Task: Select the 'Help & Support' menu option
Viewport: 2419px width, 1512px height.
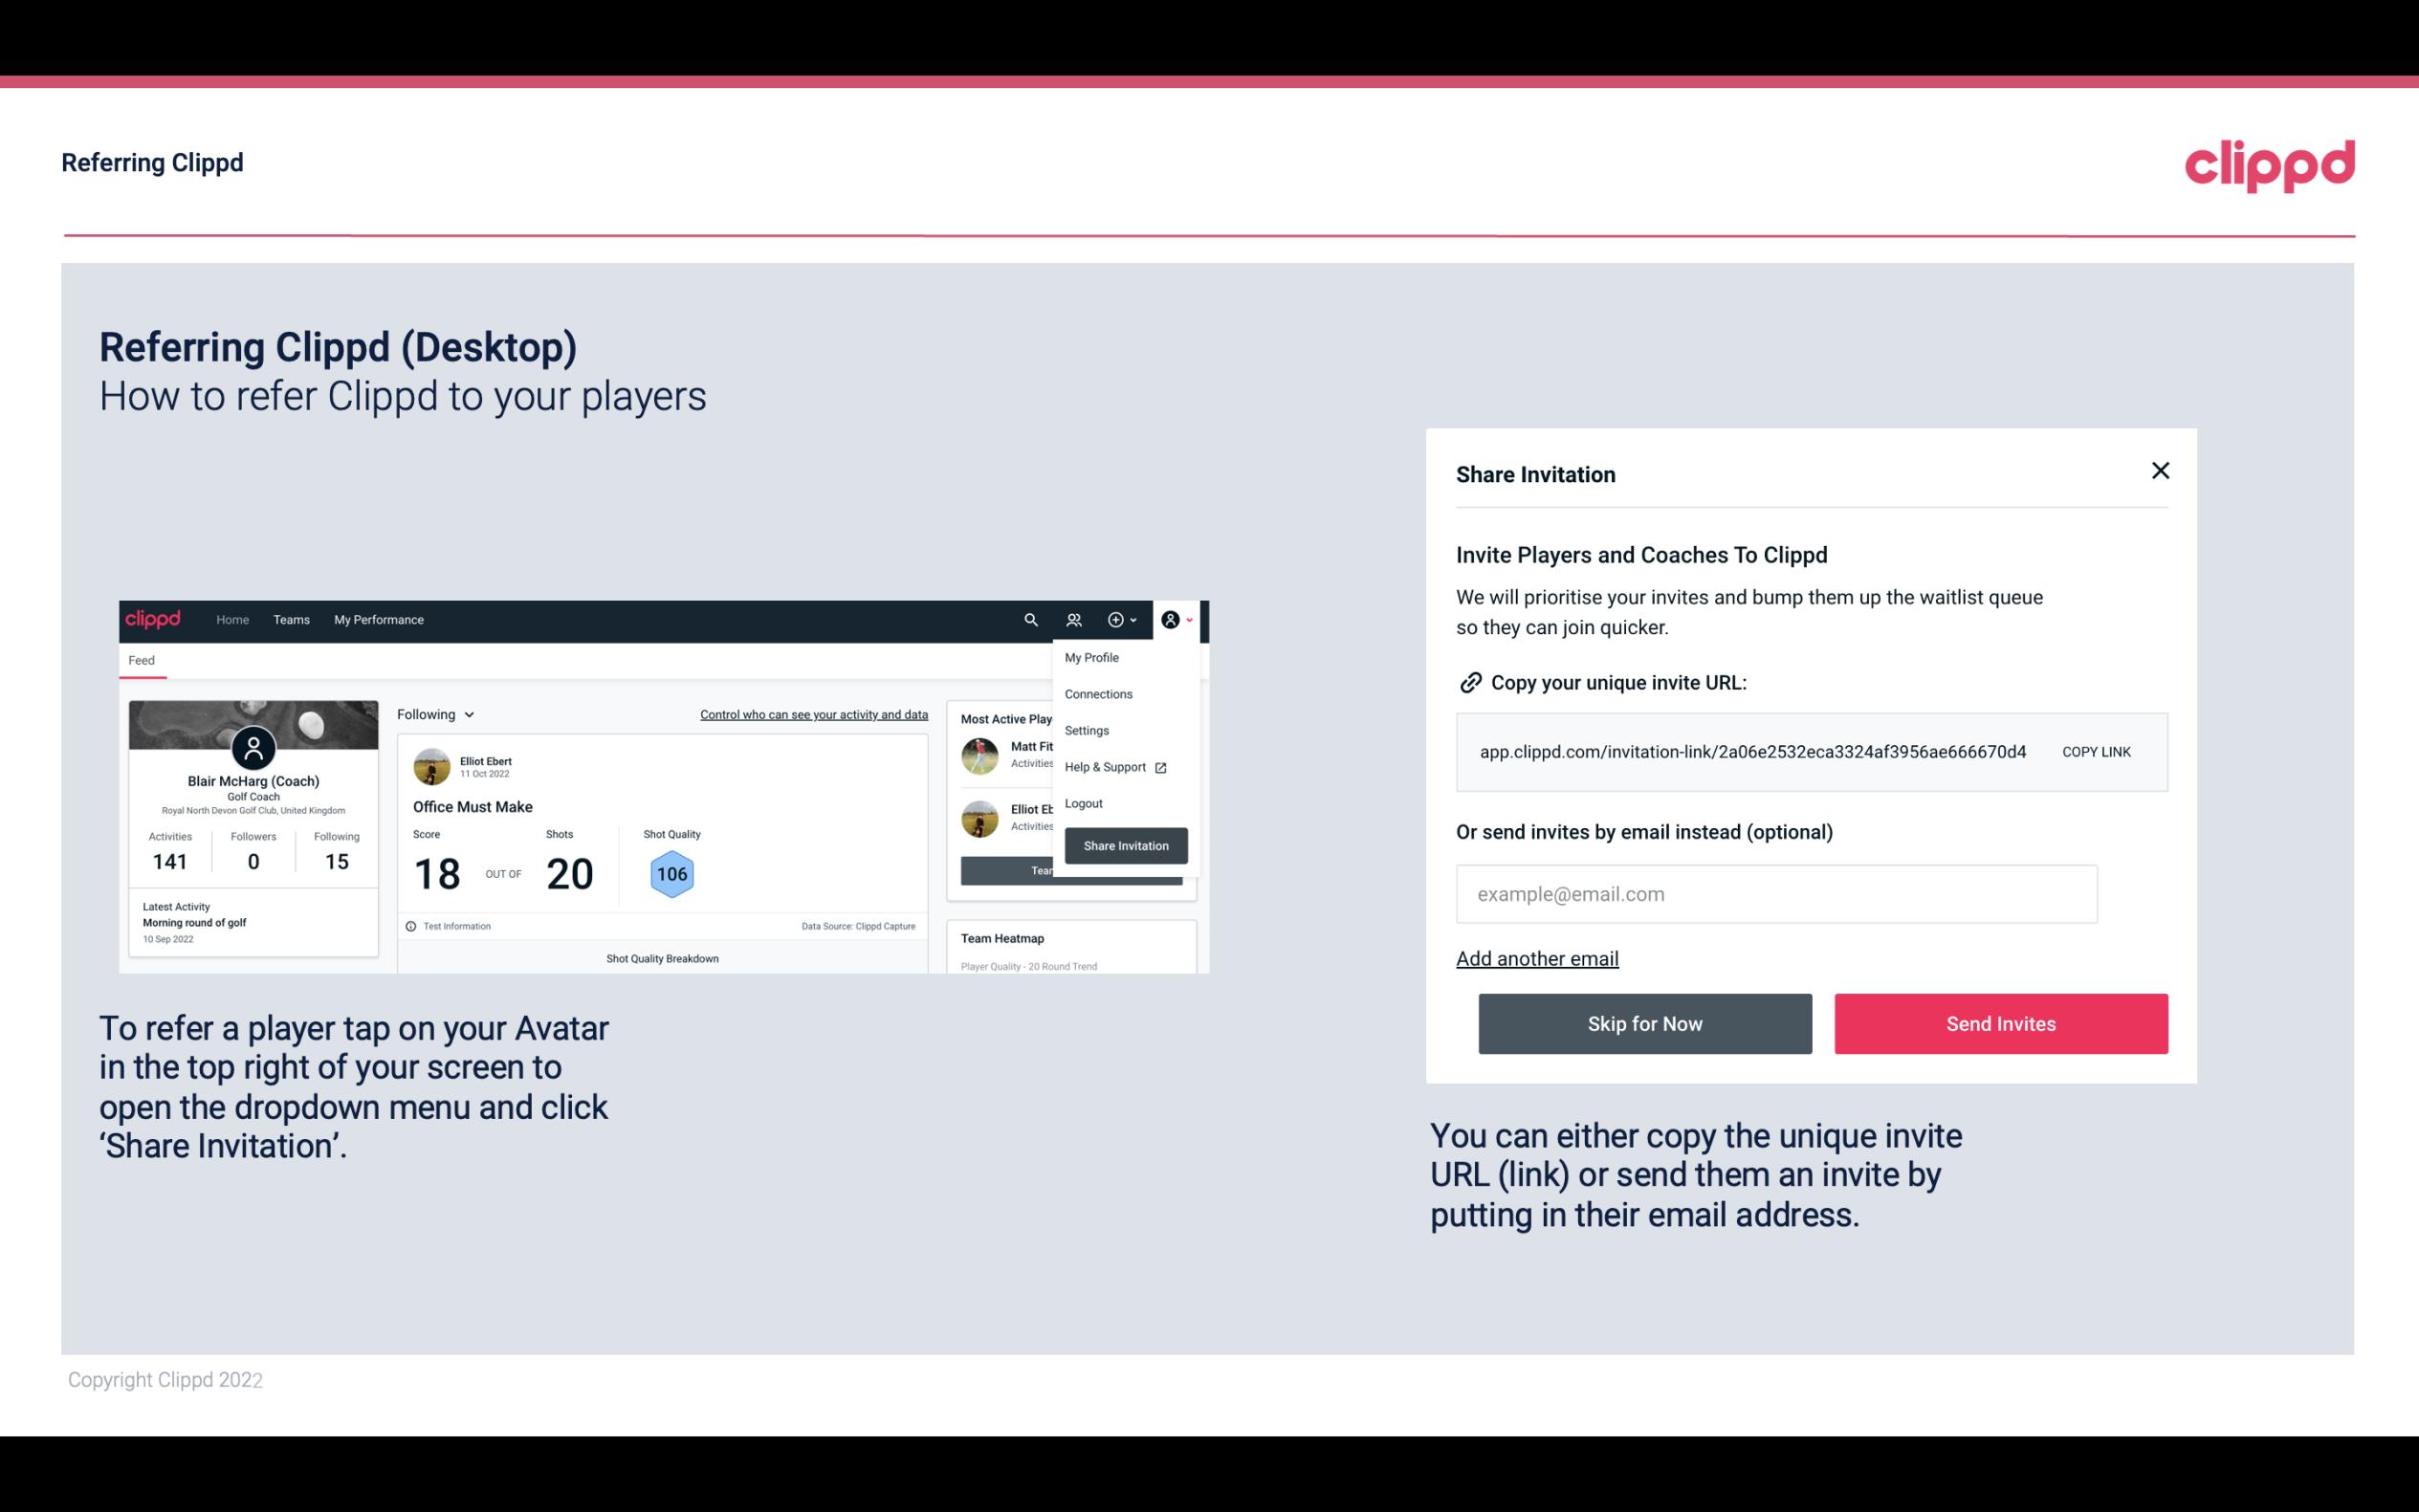Action: coord(1111,766)
